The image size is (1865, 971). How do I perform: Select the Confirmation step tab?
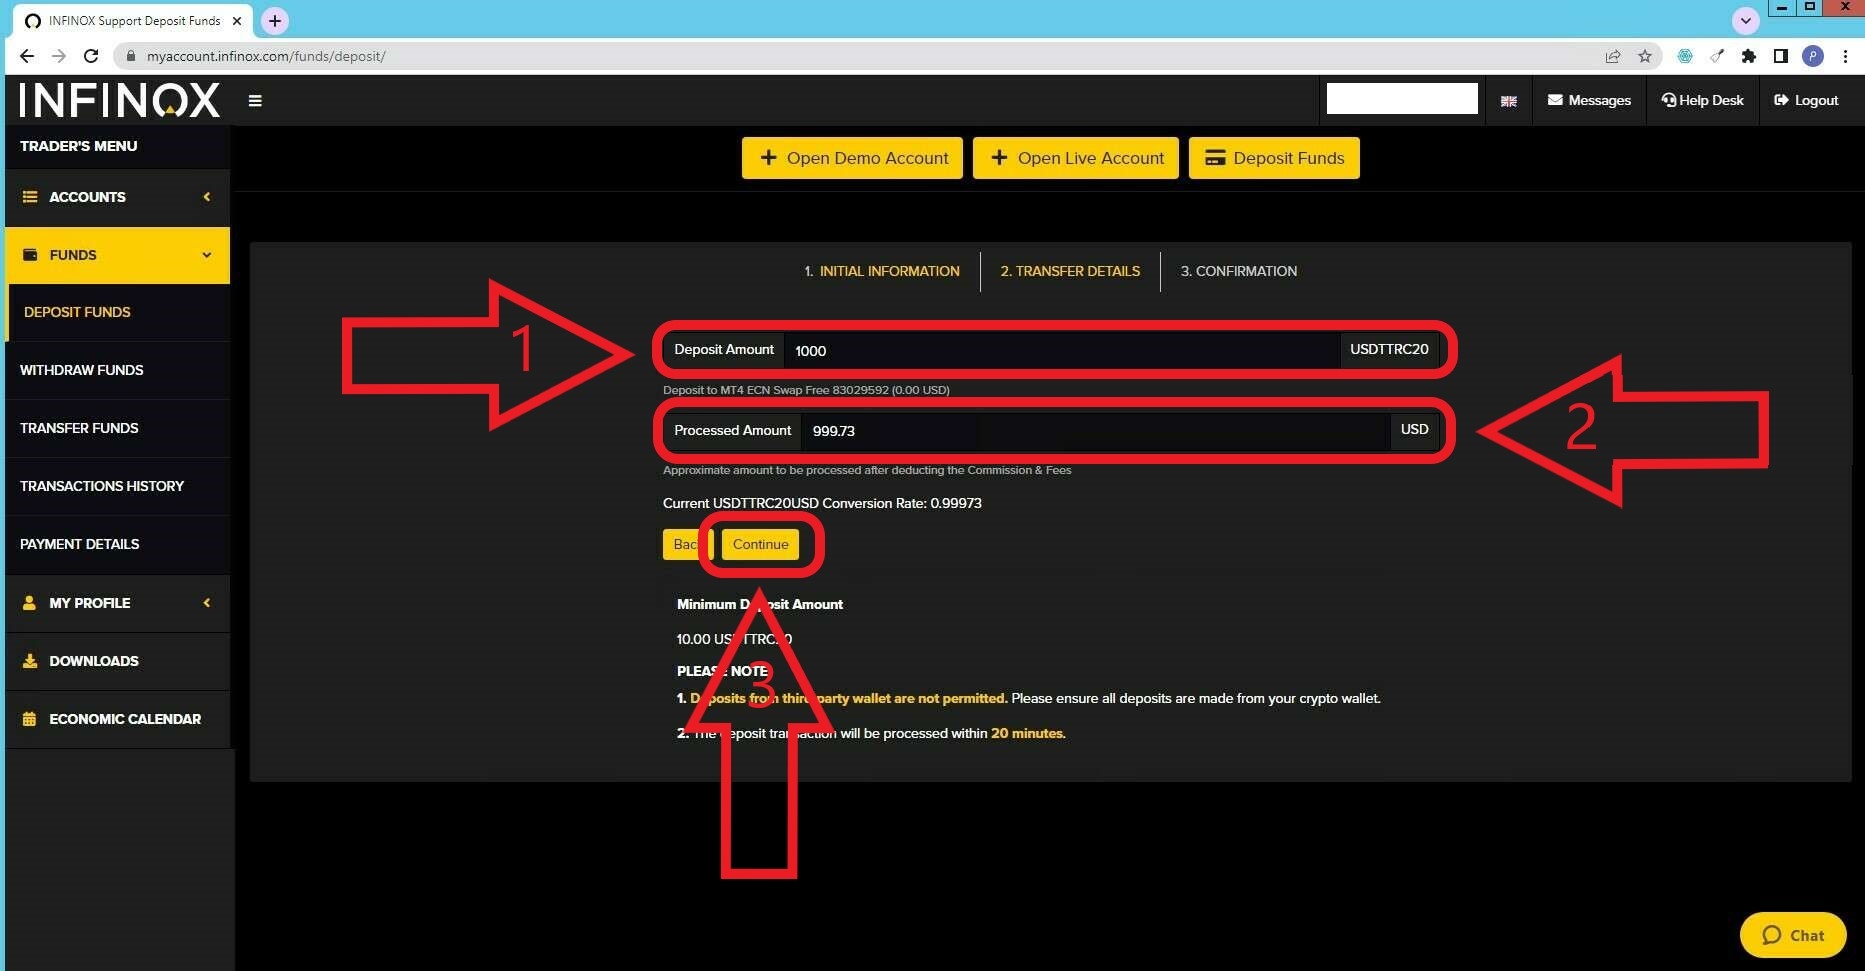click(1238, 271)
